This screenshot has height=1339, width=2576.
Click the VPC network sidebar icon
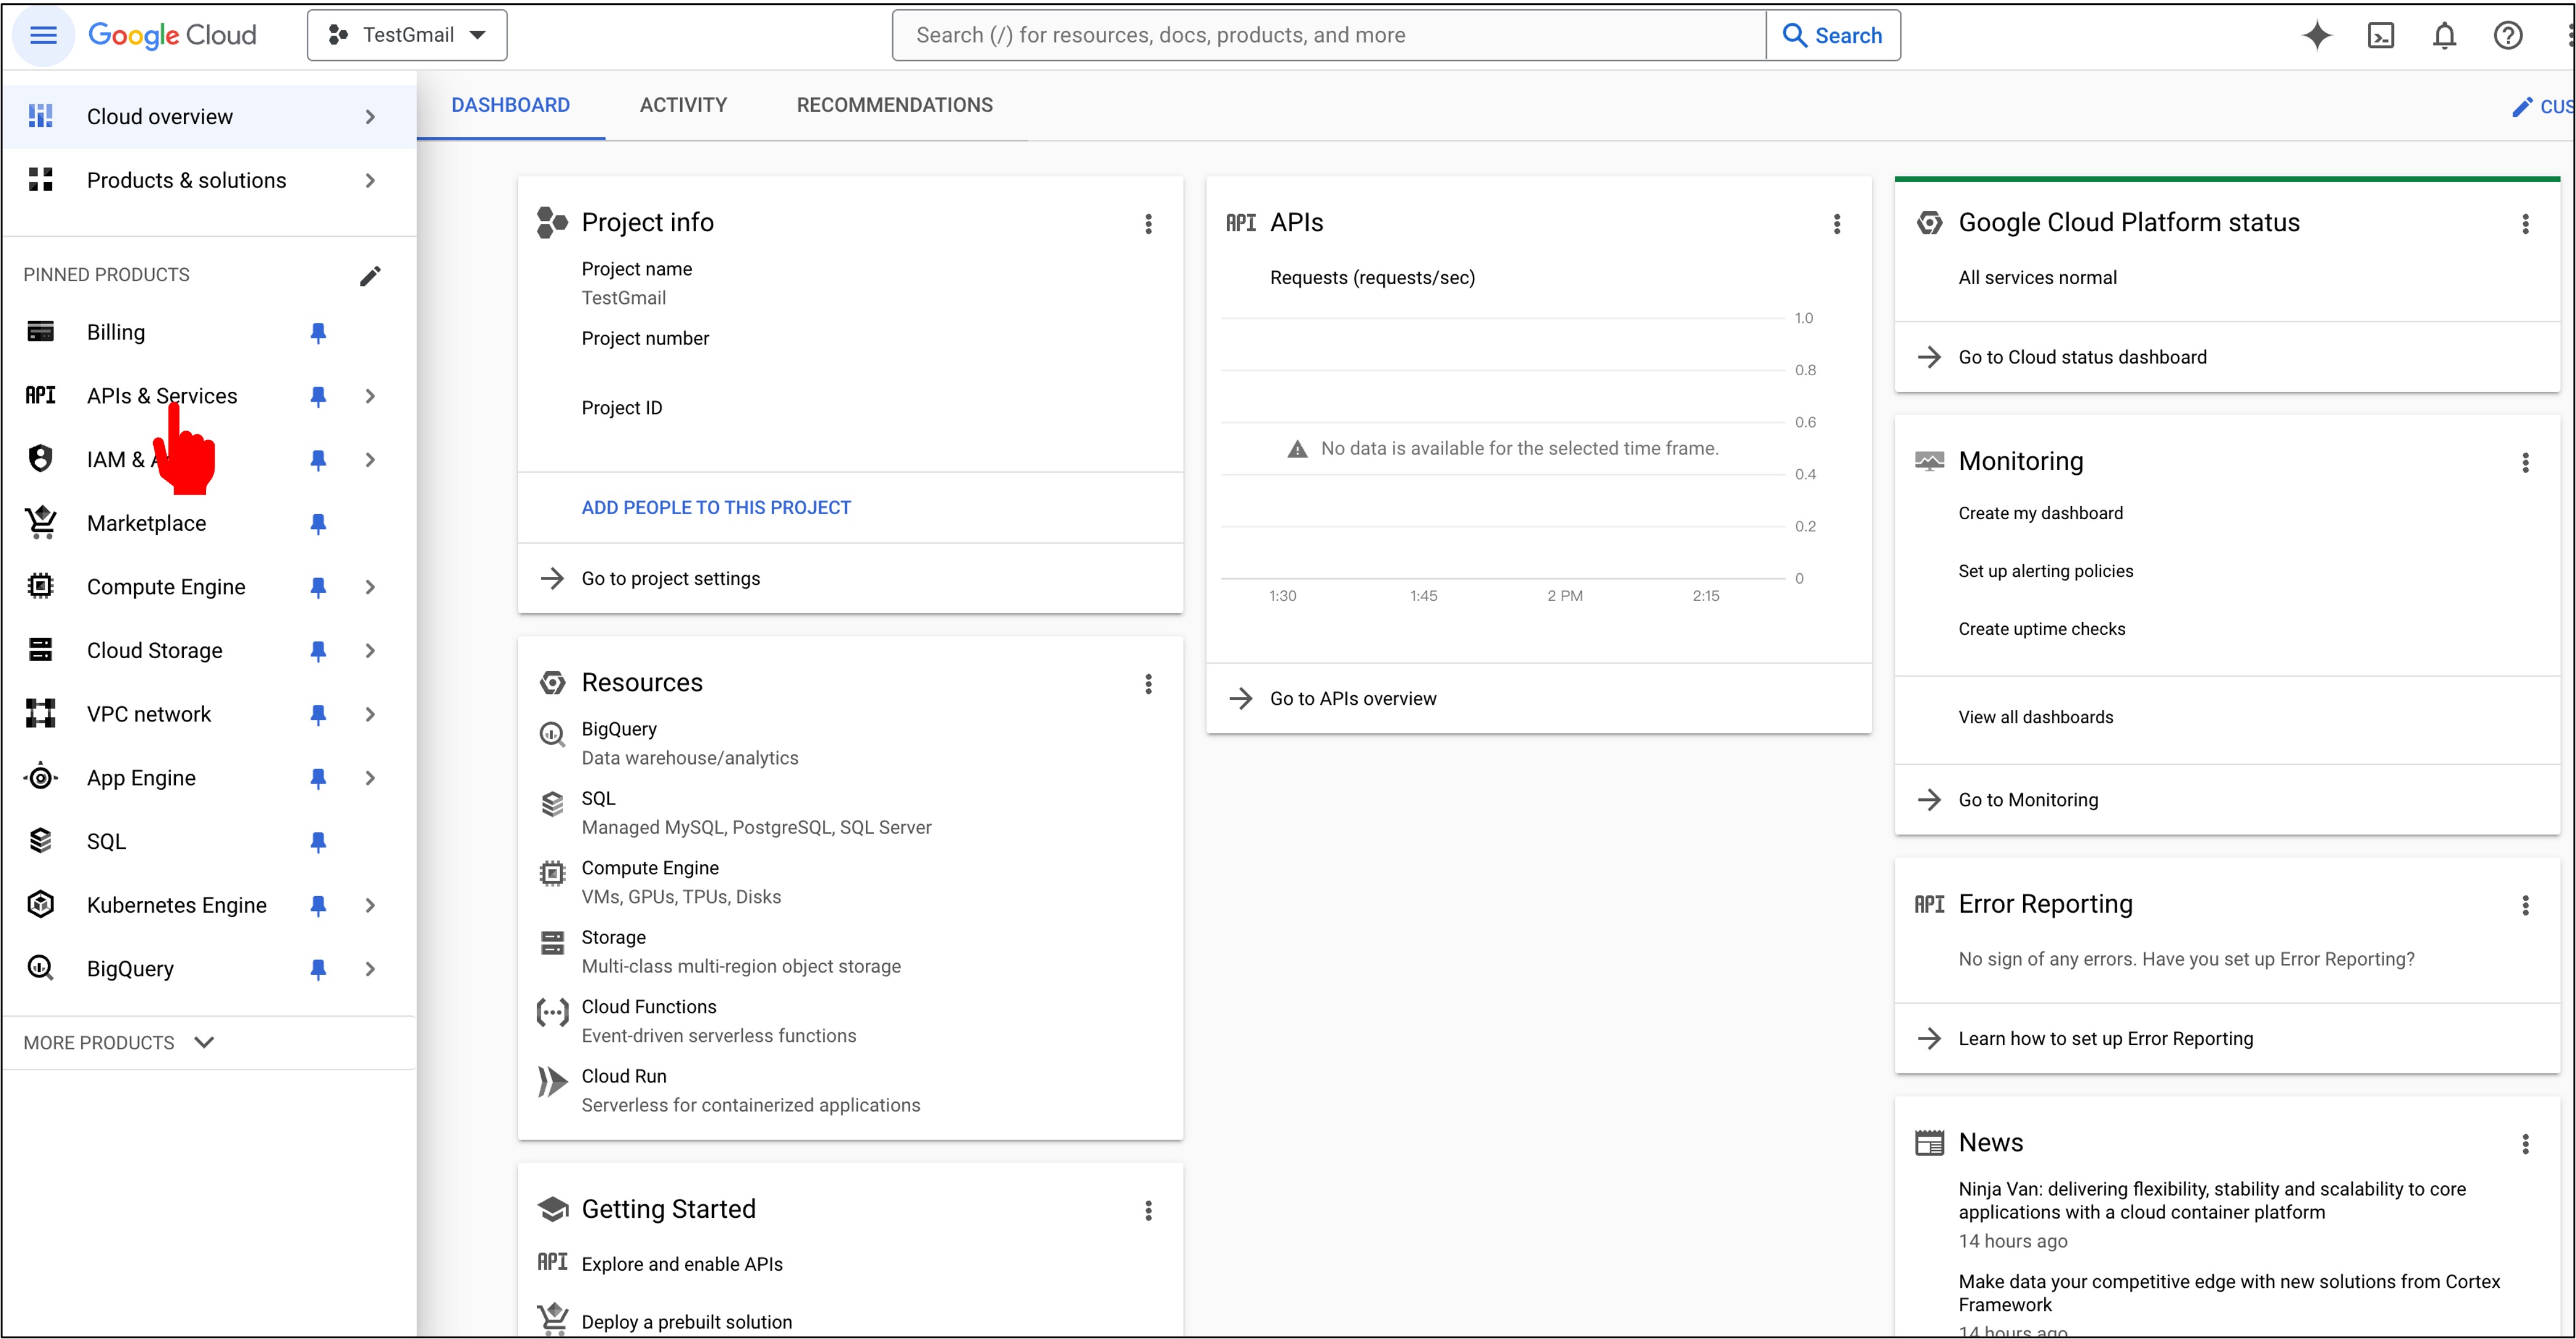(40, 714)
